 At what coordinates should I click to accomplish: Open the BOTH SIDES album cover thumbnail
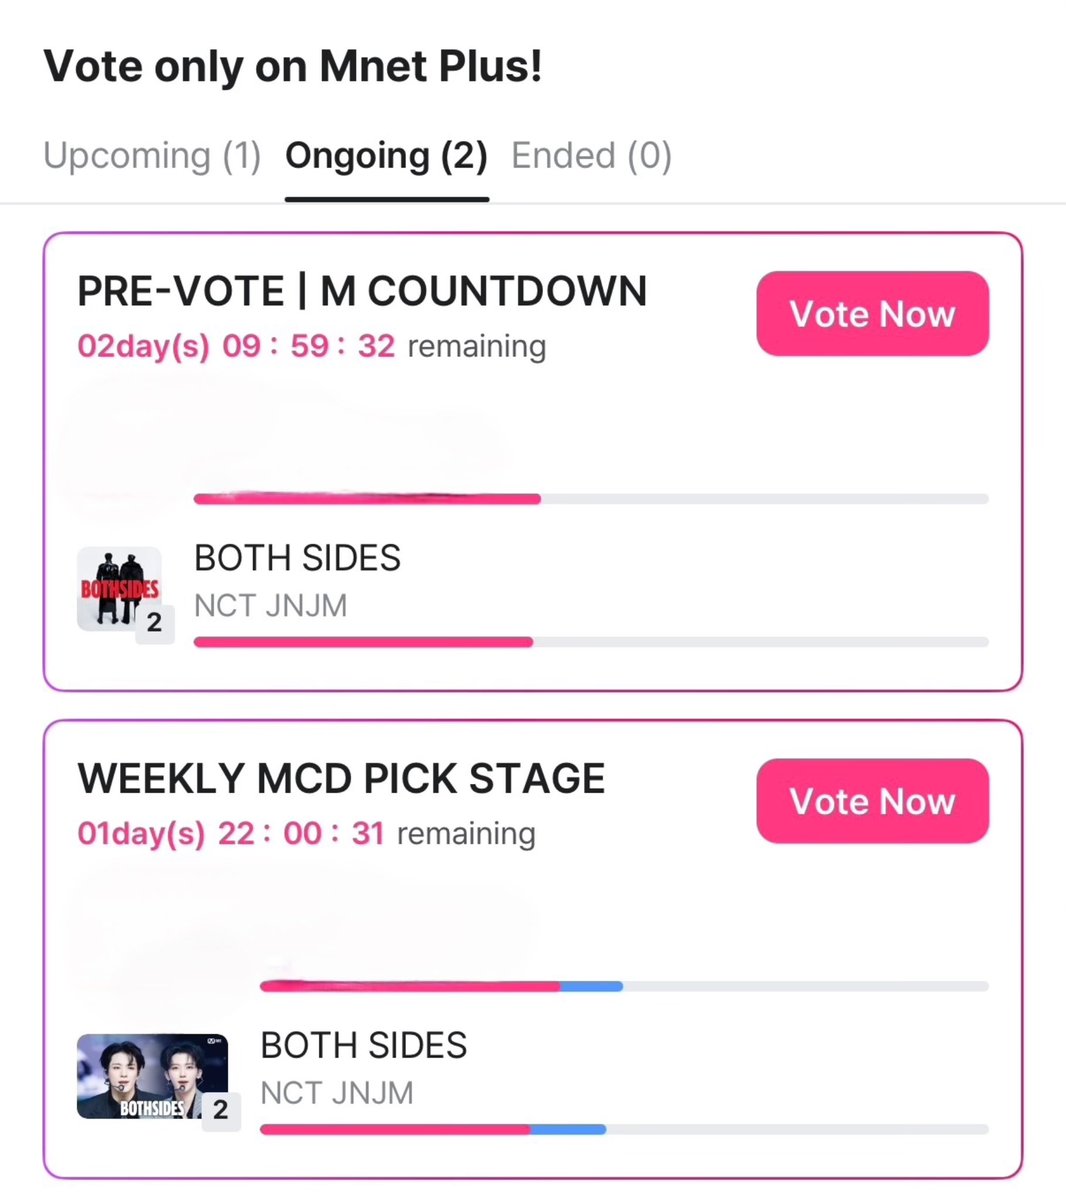119,589
